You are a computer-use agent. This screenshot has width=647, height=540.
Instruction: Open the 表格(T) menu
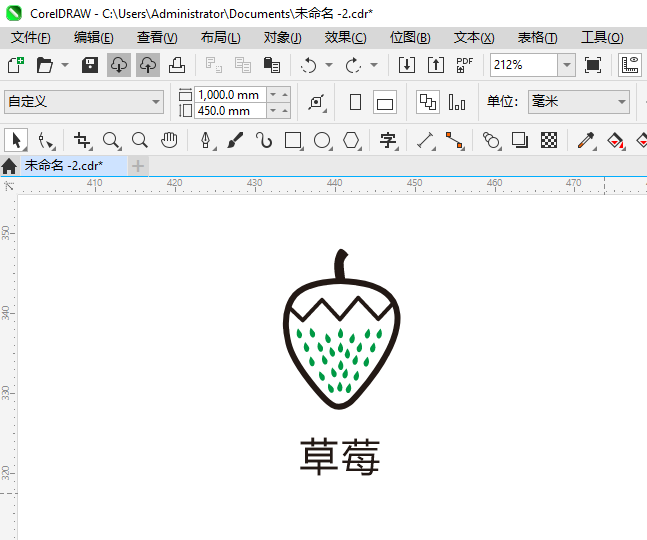tap(538, 38)
